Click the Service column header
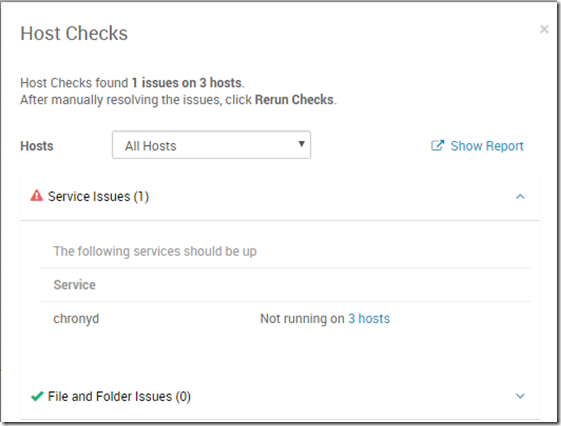The height and width of the screenshot is (426, 561). pos(74,285)
